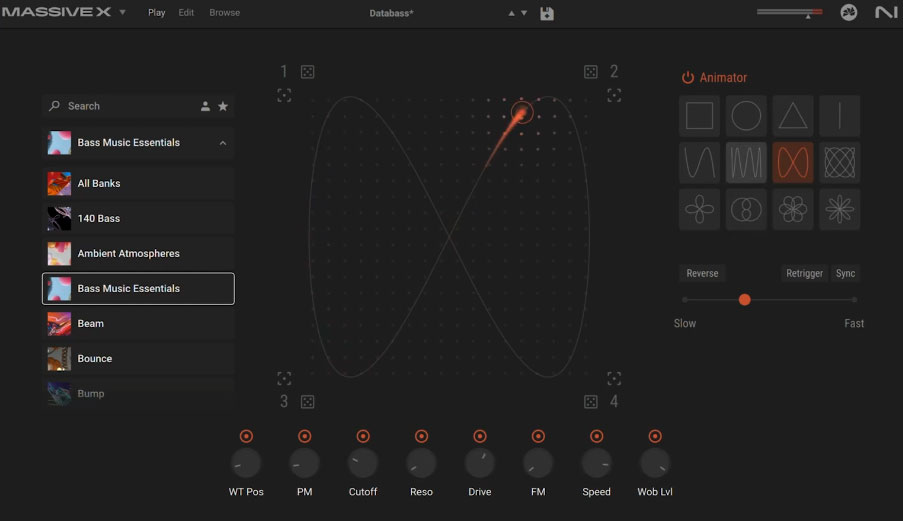Filter presets by user icon

[x=205, y=106]
